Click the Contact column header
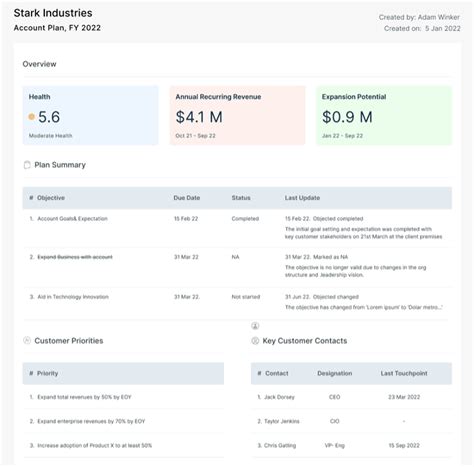 [x=277, y=373]
